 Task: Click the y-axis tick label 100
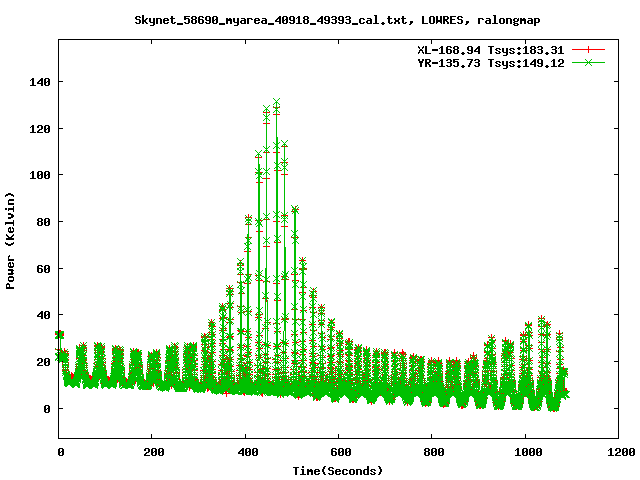pos(40,175)
